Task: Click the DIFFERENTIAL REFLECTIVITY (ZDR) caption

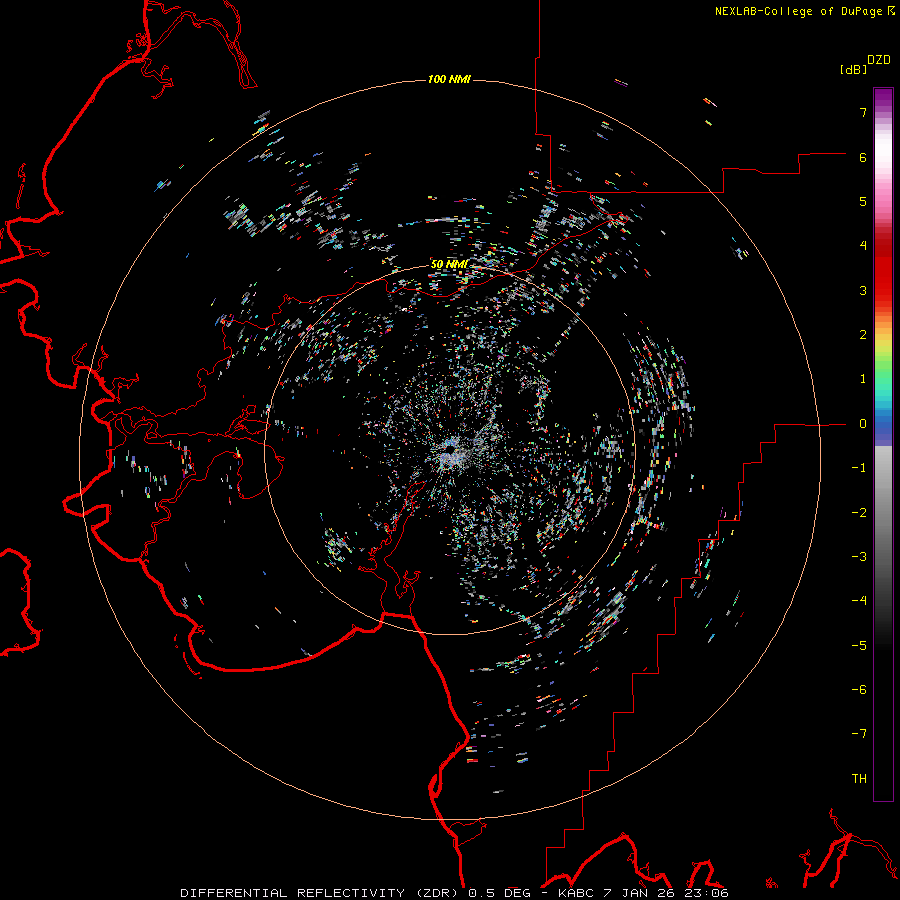Action: pos(321,893)
